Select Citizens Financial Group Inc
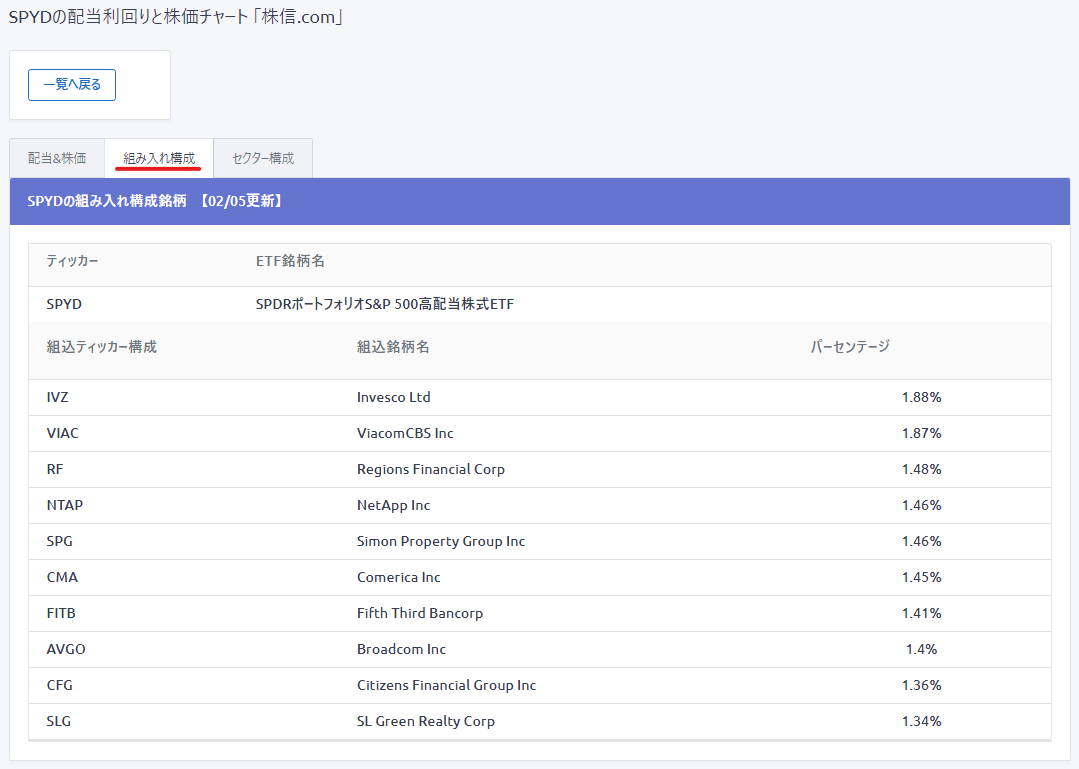Viewport: 1079px width, 769px height. pos(446,685)
